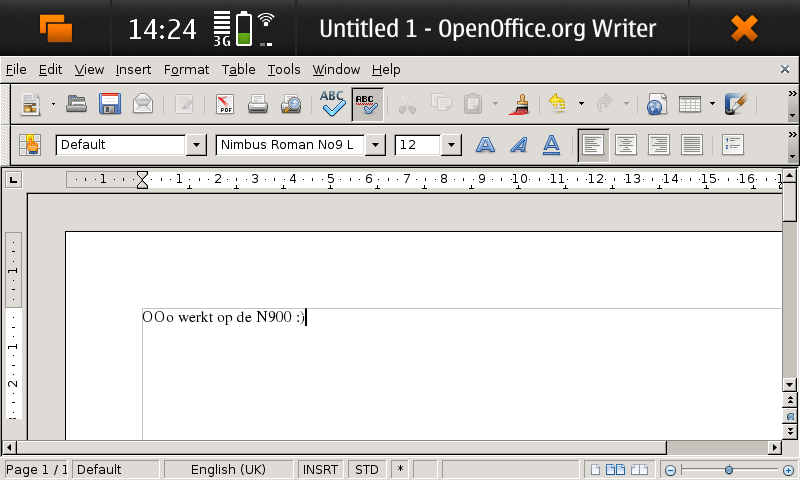Click the font size field showing 12
The height and width of the screenshot is (480, 800).
pos(417,145)
